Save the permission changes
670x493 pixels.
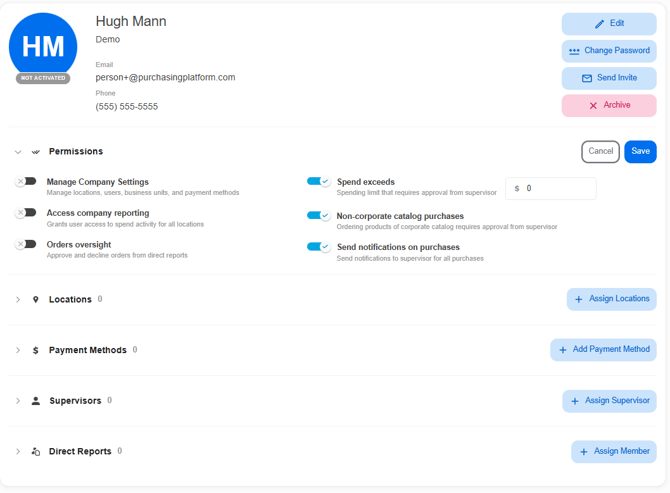[640, 151]
